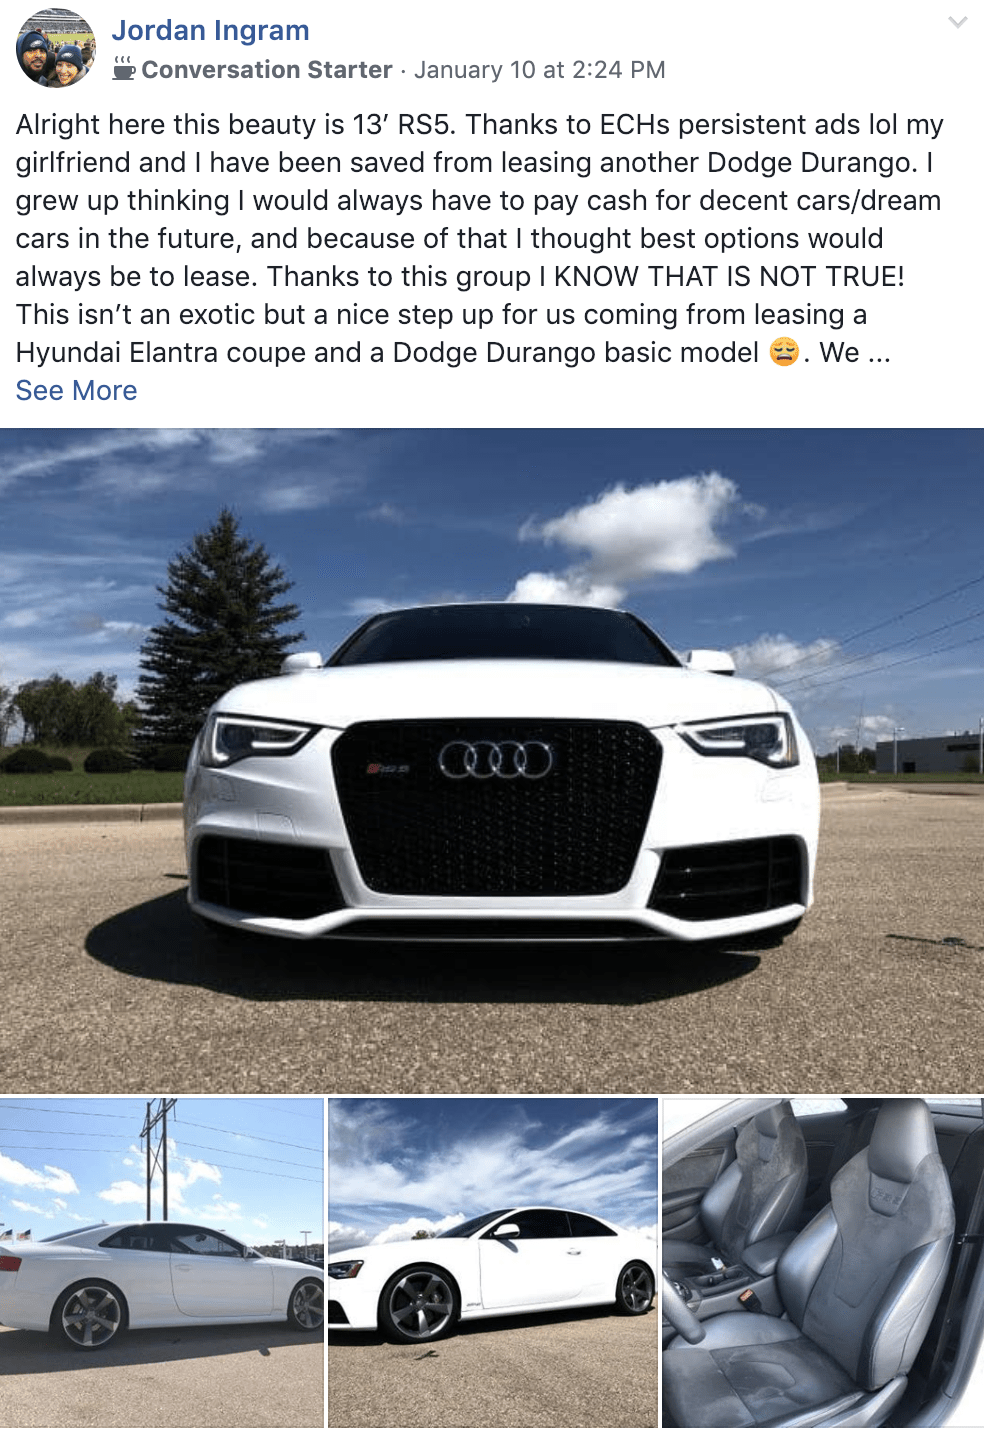Expand the post text with See More
Viewport: 984px width, 1438px height.
[x=76, y=391]
